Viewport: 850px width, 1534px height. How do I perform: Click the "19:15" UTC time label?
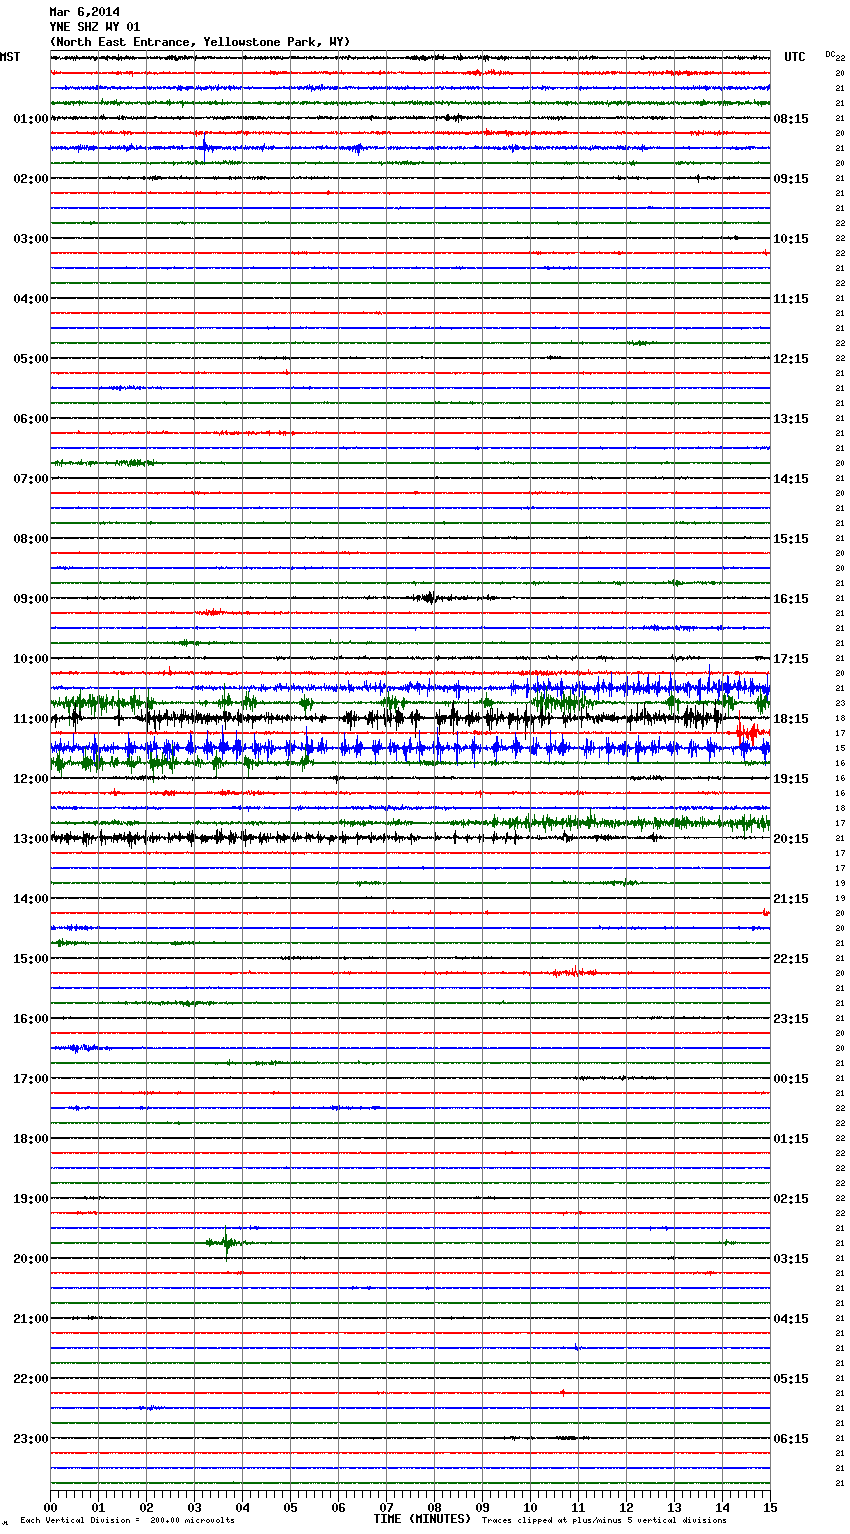791,779
